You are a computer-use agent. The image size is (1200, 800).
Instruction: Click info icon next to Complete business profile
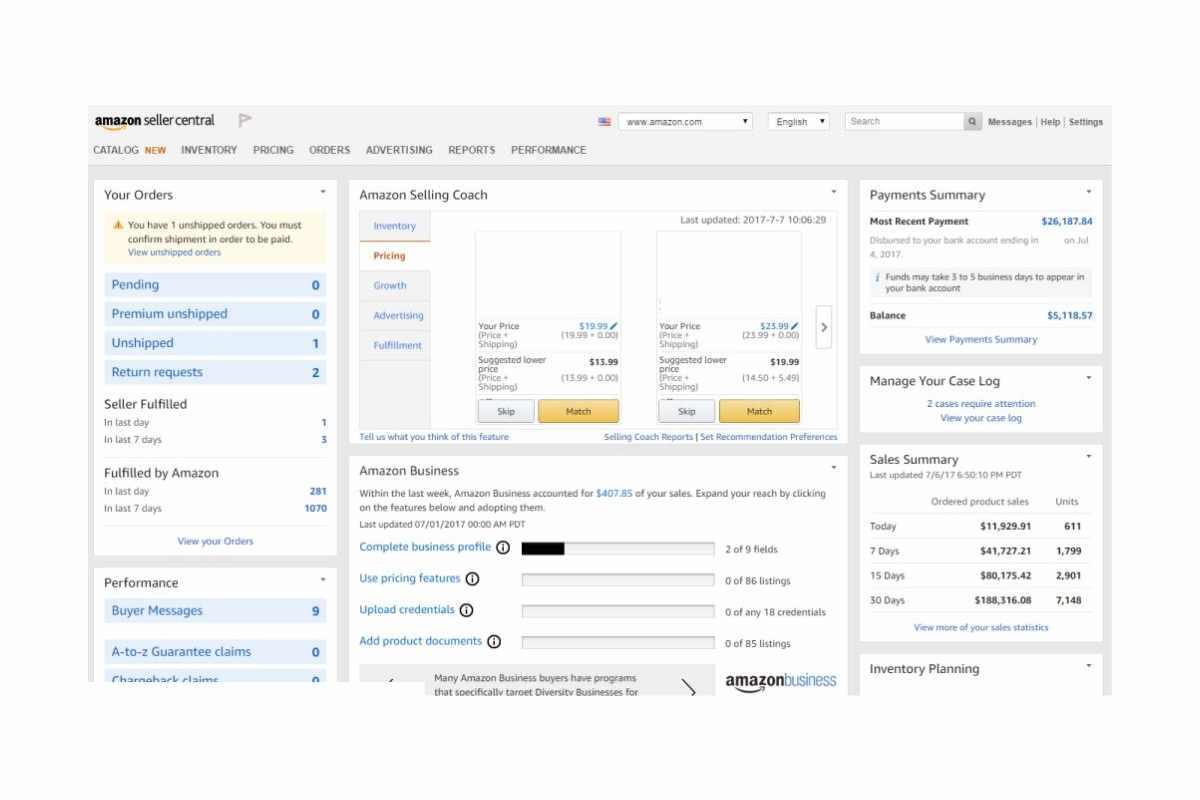coord(503,548)
